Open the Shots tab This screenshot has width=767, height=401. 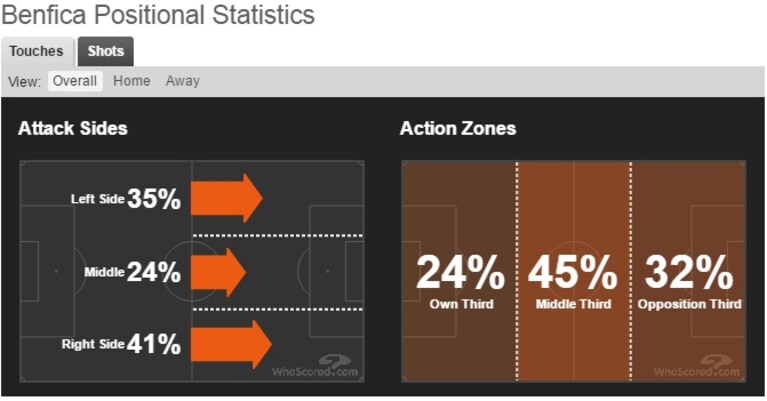(x=106, y=51)
